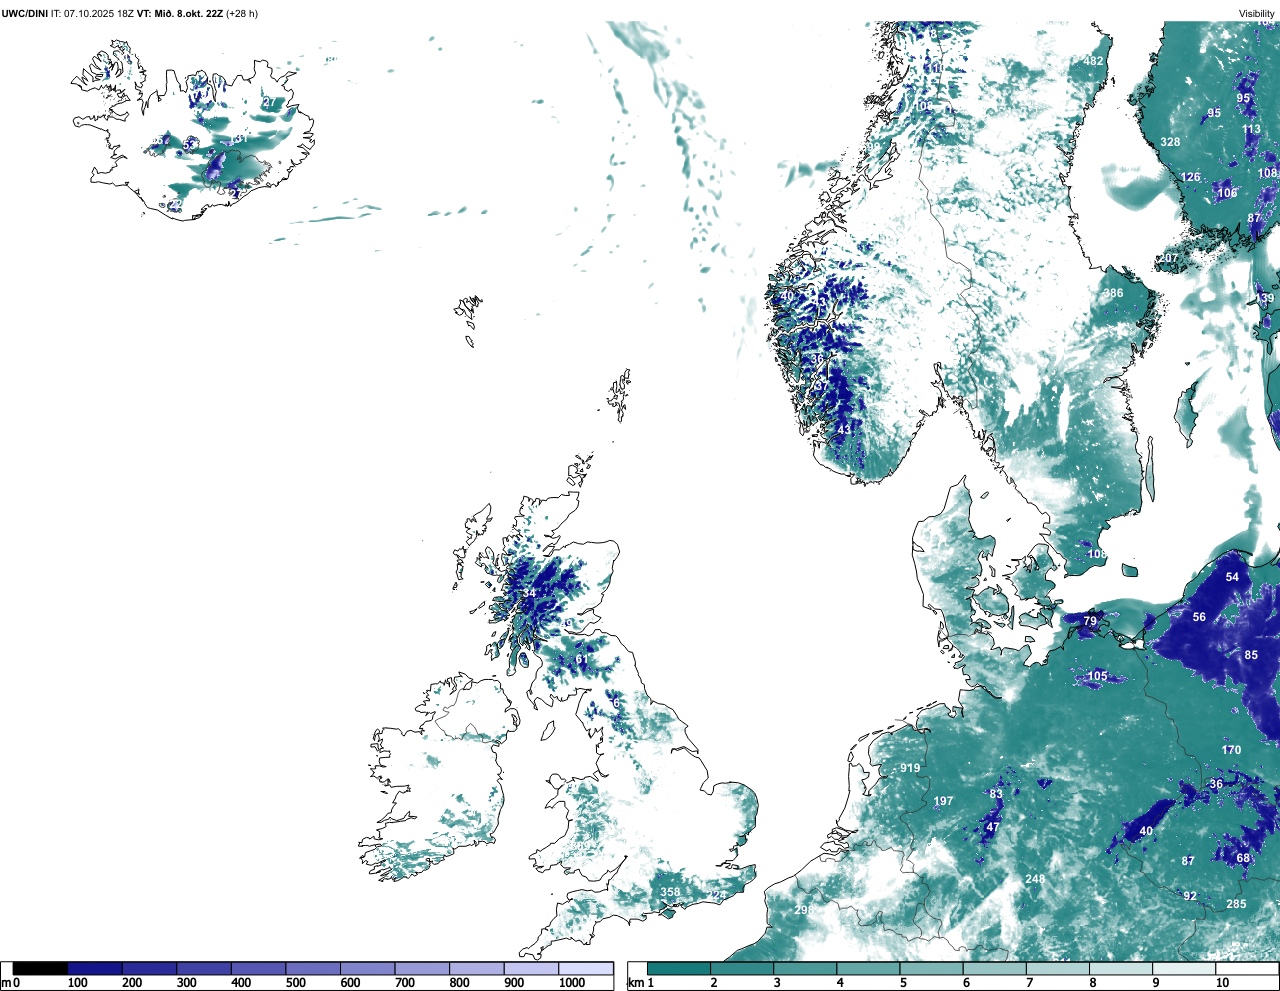Click the 248 visibility value
Viewport: 1280px width, 991px height.
[x=1035, y=879]
